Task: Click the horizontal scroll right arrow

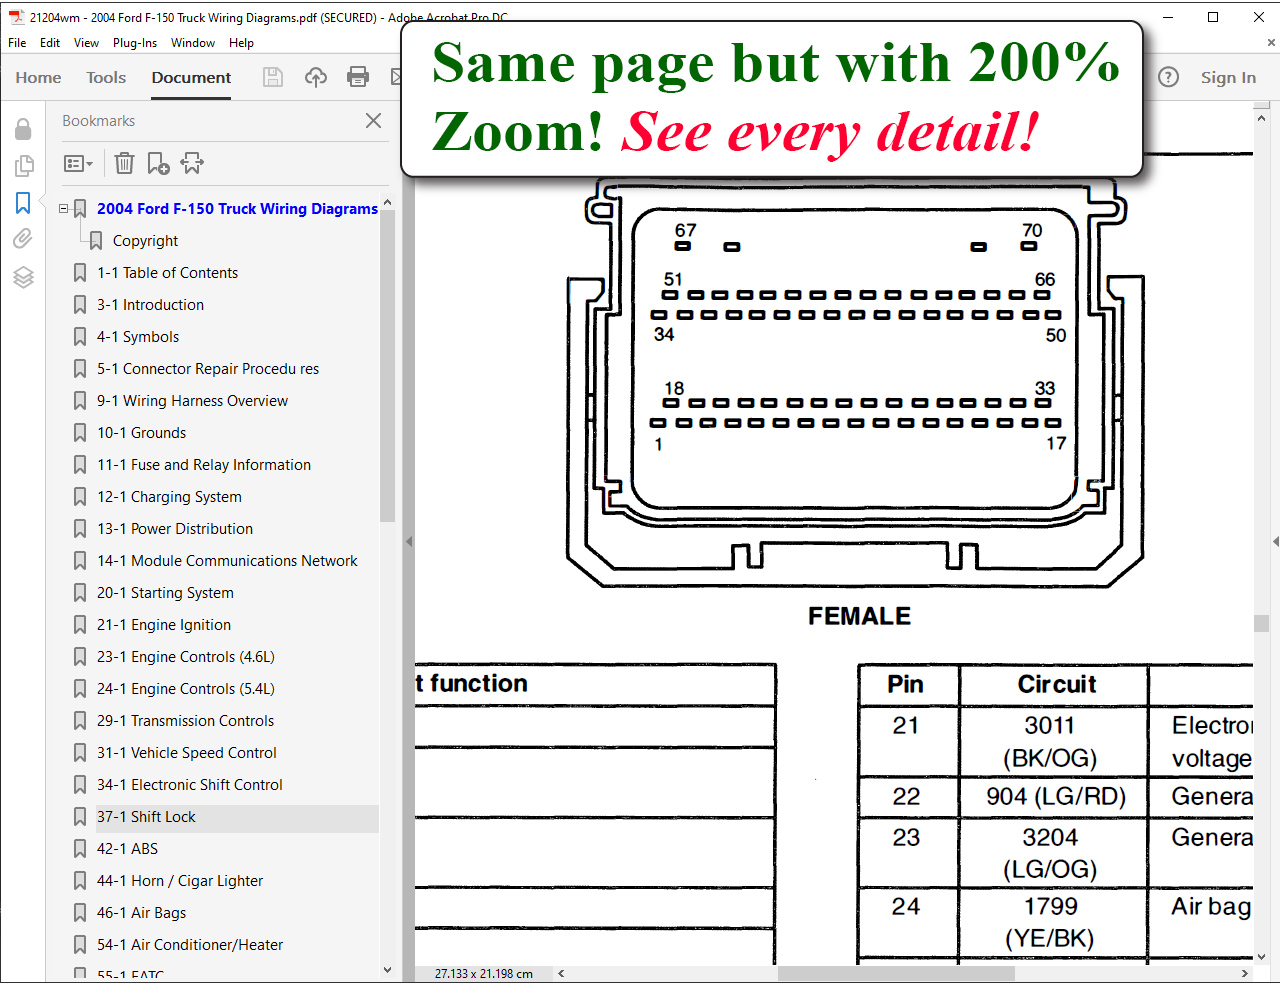Action: [x=1245, y=973]
